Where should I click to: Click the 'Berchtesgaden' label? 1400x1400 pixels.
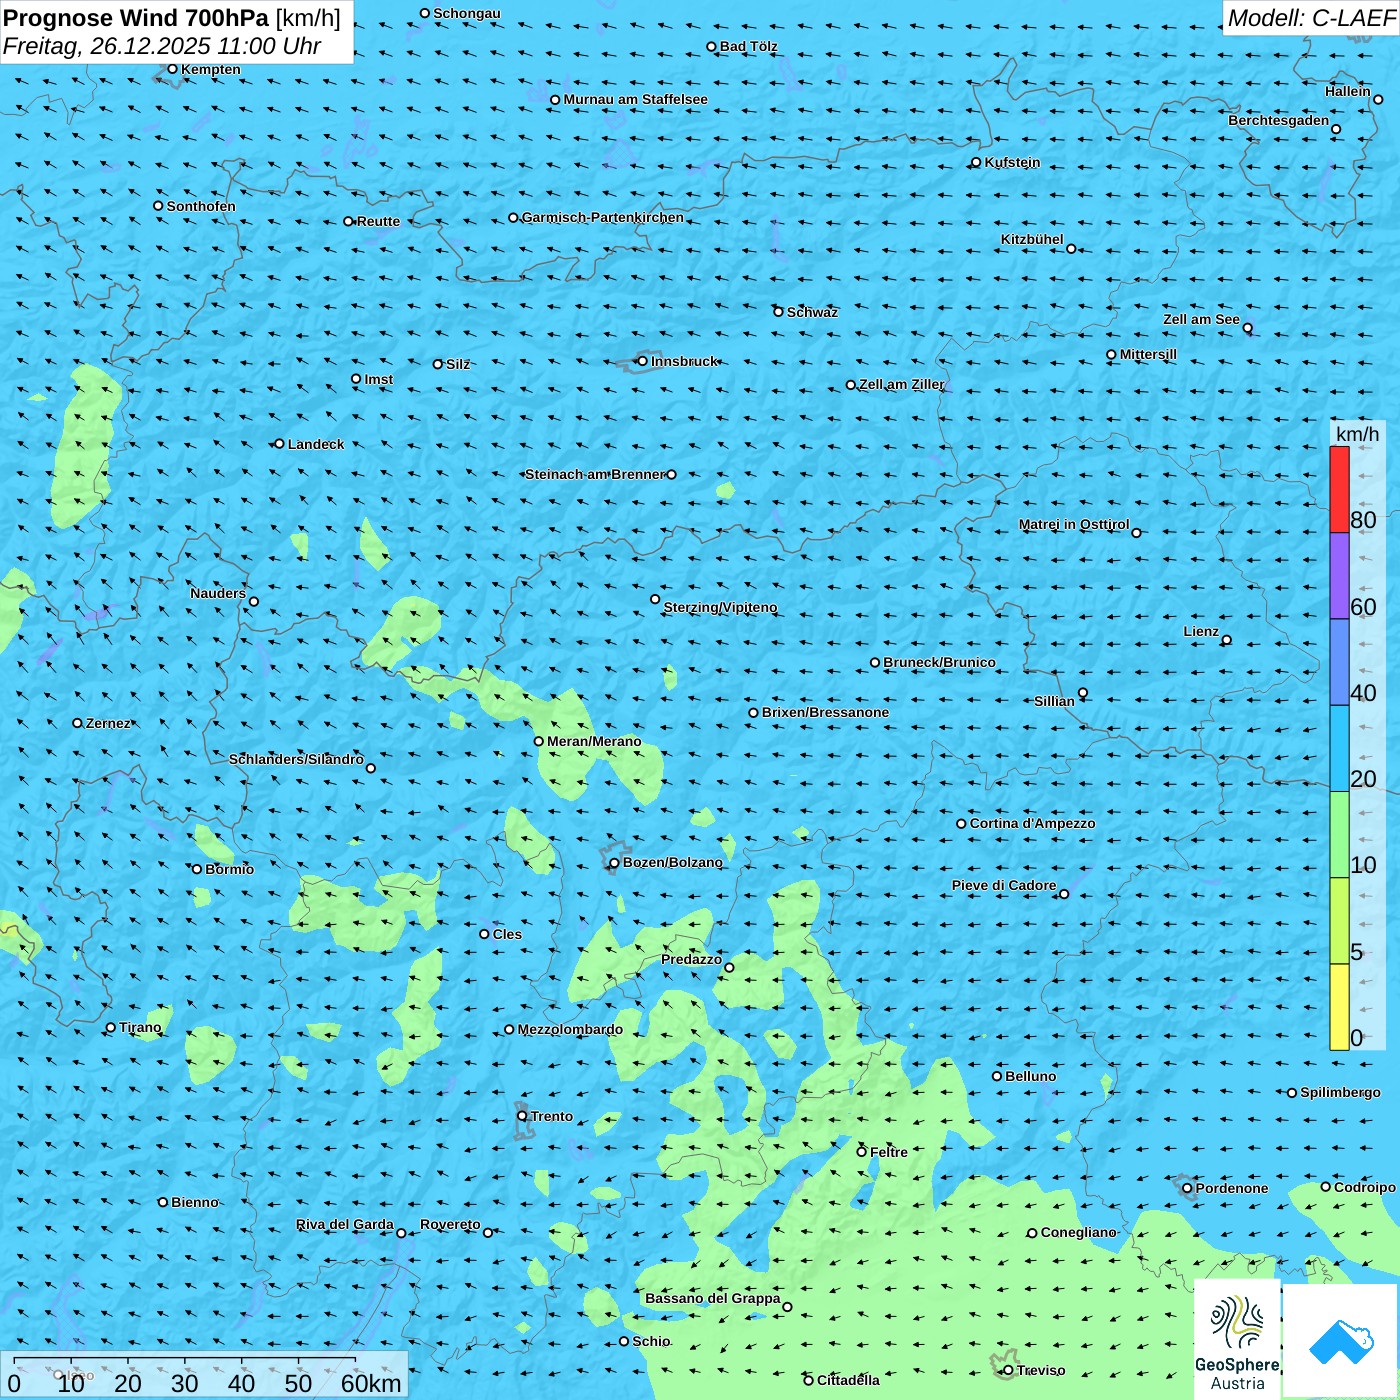[1278, 120]
